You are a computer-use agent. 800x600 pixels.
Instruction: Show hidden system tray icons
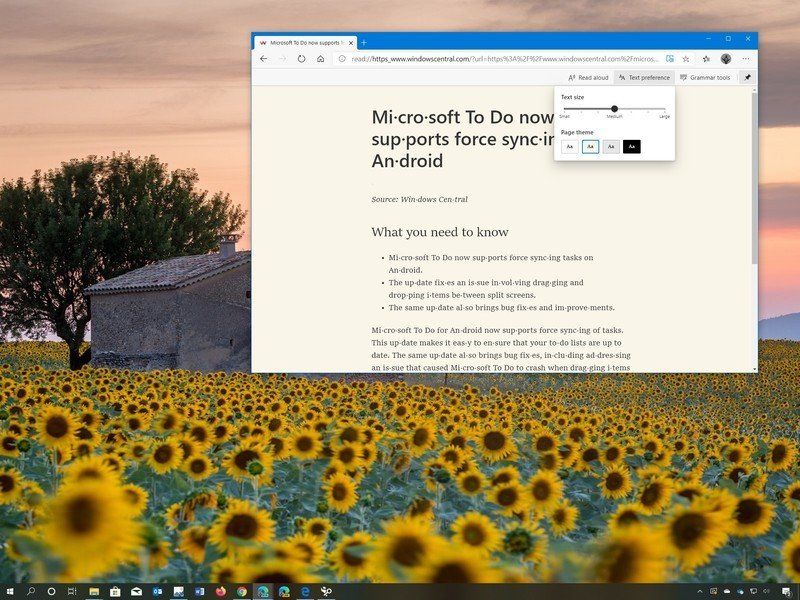pyautogui.click(x=699, y=592)
